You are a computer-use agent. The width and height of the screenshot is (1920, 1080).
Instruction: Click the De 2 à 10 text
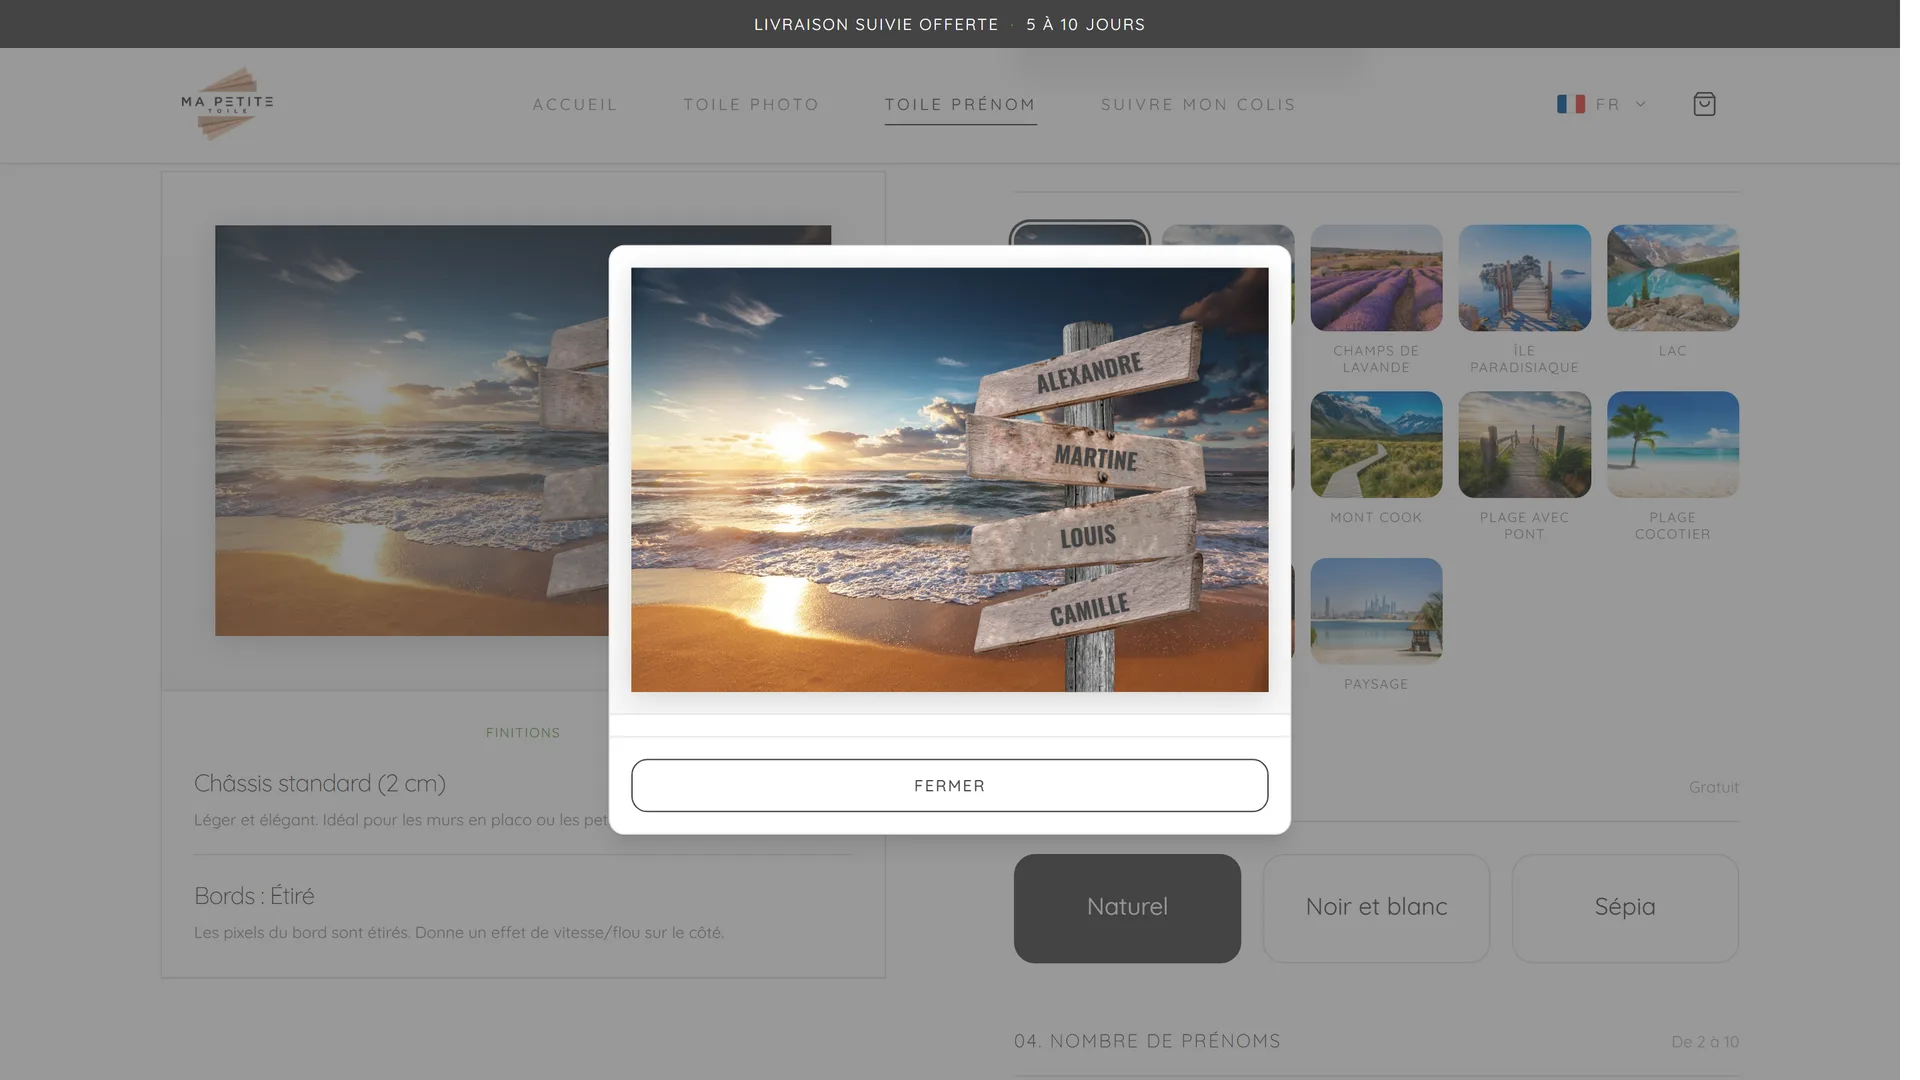tap(1705, 1042)
